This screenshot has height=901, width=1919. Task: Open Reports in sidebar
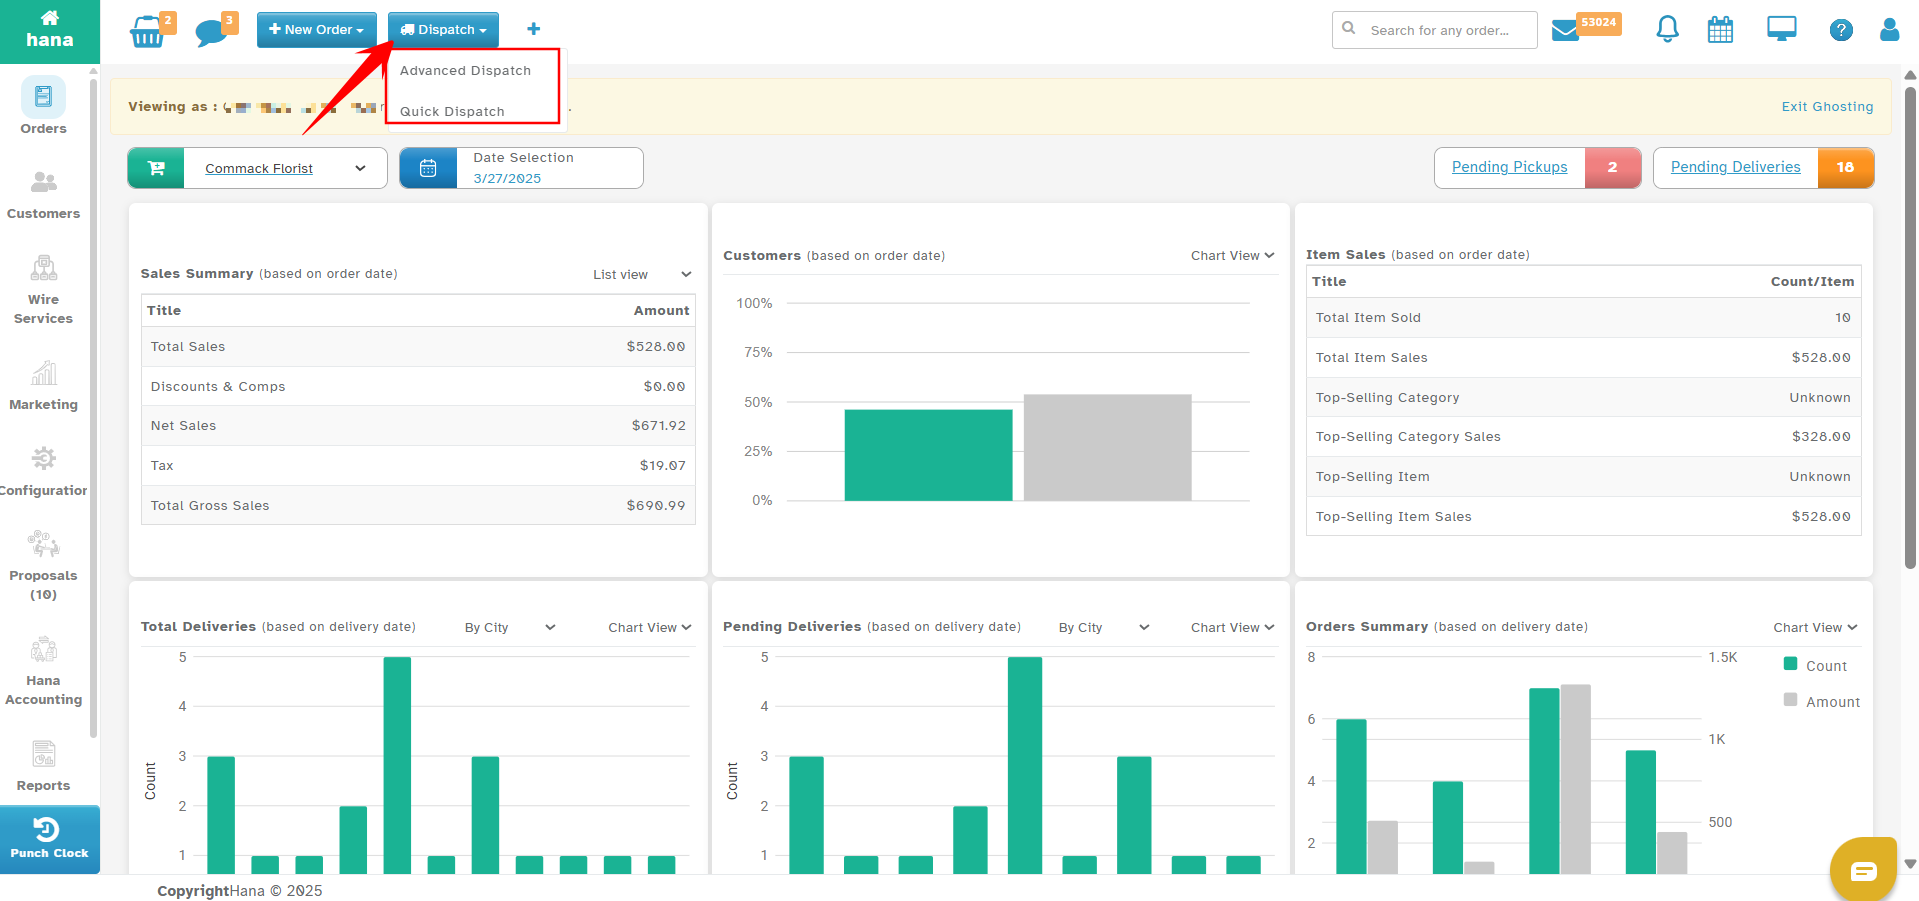44,766
